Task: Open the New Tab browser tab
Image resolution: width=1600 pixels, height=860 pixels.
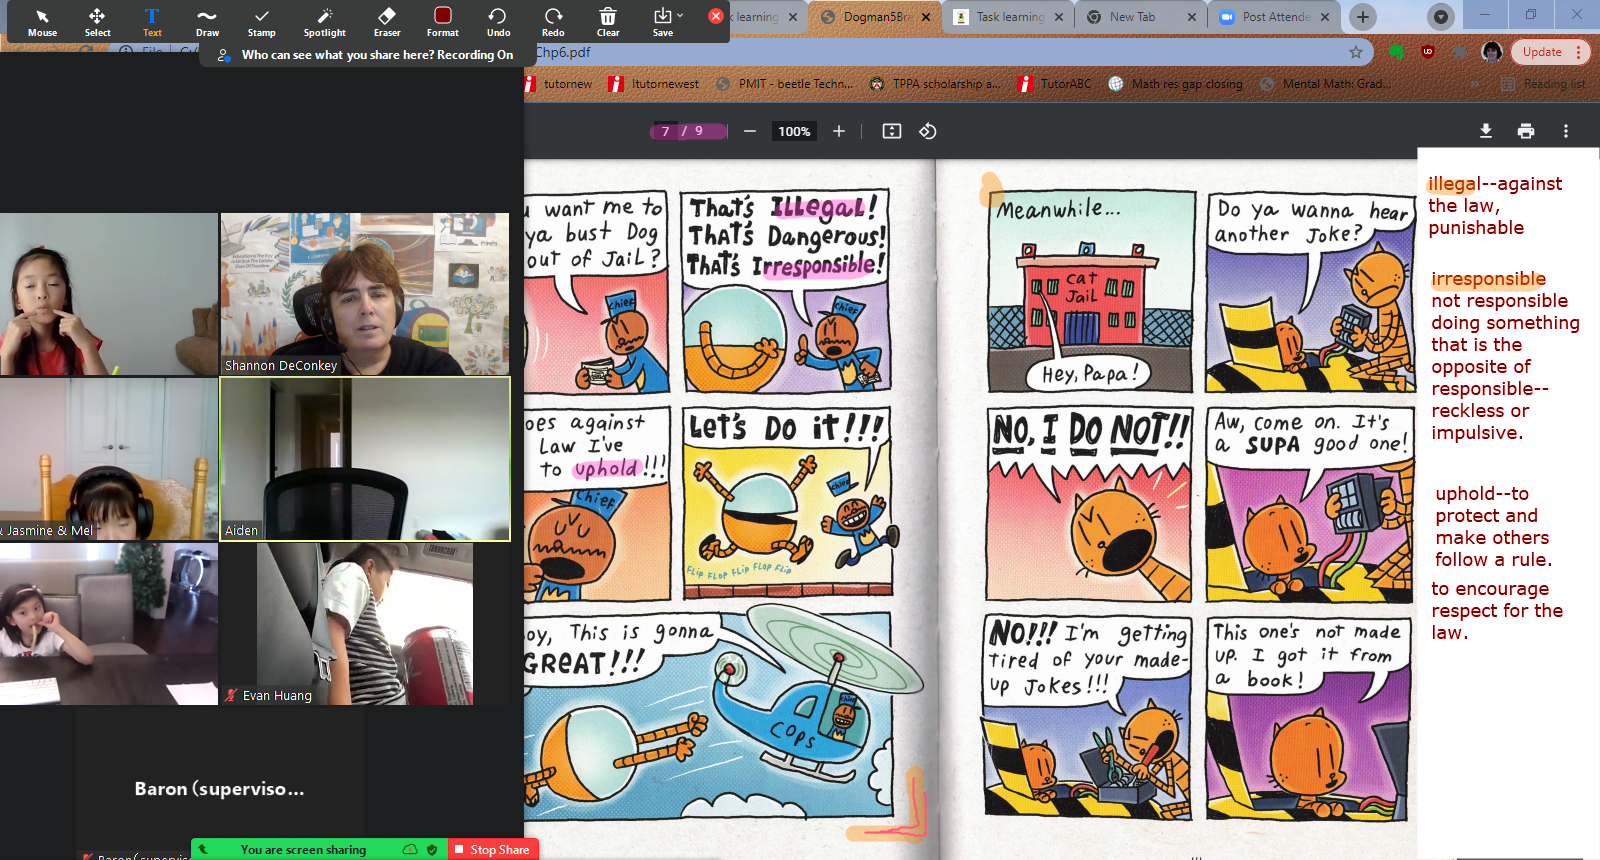Action: tap(1142, 17)
